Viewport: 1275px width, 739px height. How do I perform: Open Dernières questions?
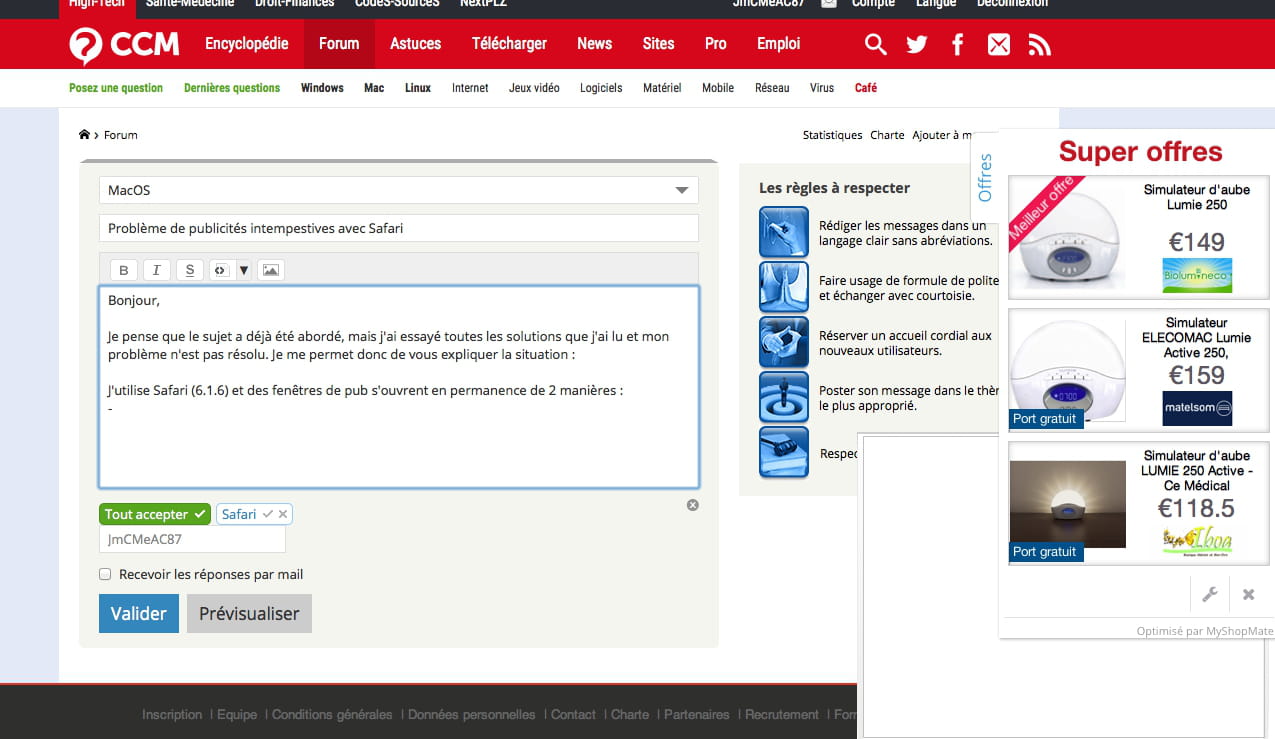coord(232,88)
